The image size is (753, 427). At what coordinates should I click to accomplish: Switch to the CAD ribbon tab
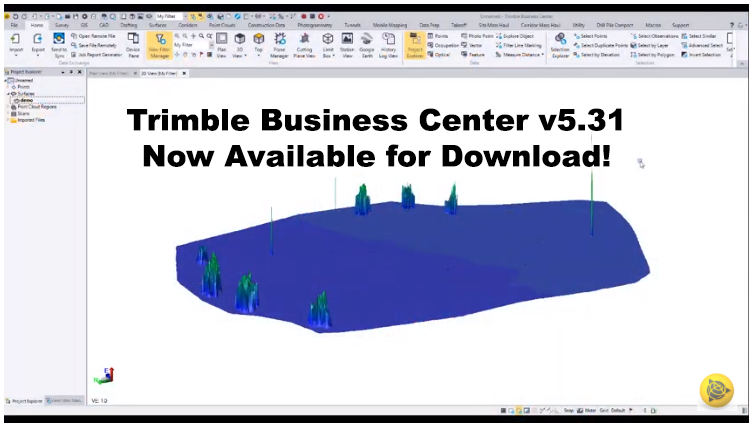(x=104, y=25)
